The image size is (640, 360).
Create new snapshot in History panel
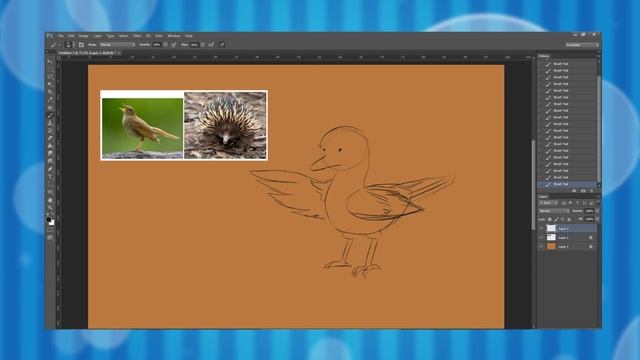[583, 190]
